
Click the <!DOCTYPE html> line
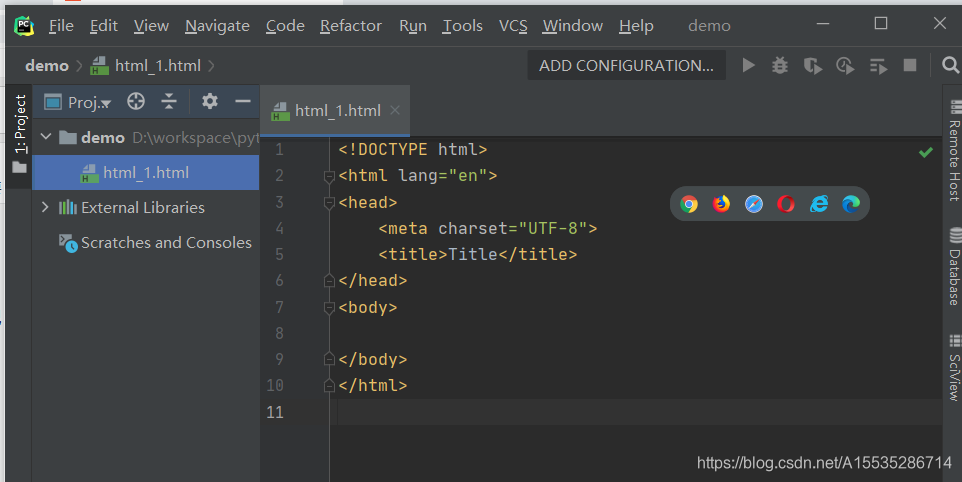(x=413, y=150)
